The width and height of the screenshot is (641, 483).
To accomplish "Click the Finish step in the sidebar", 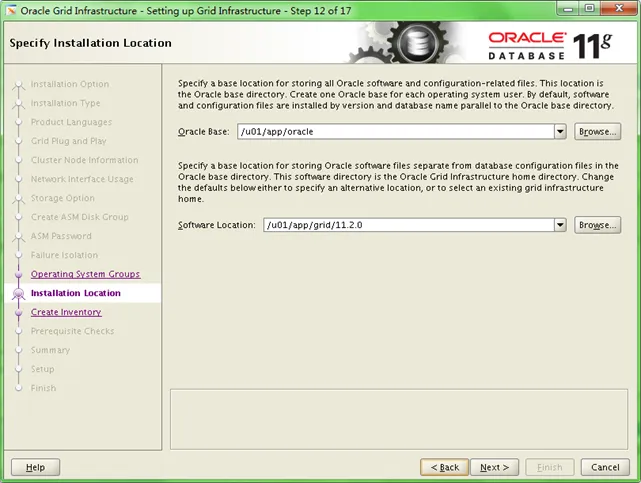I will click(x=43, y=388).
